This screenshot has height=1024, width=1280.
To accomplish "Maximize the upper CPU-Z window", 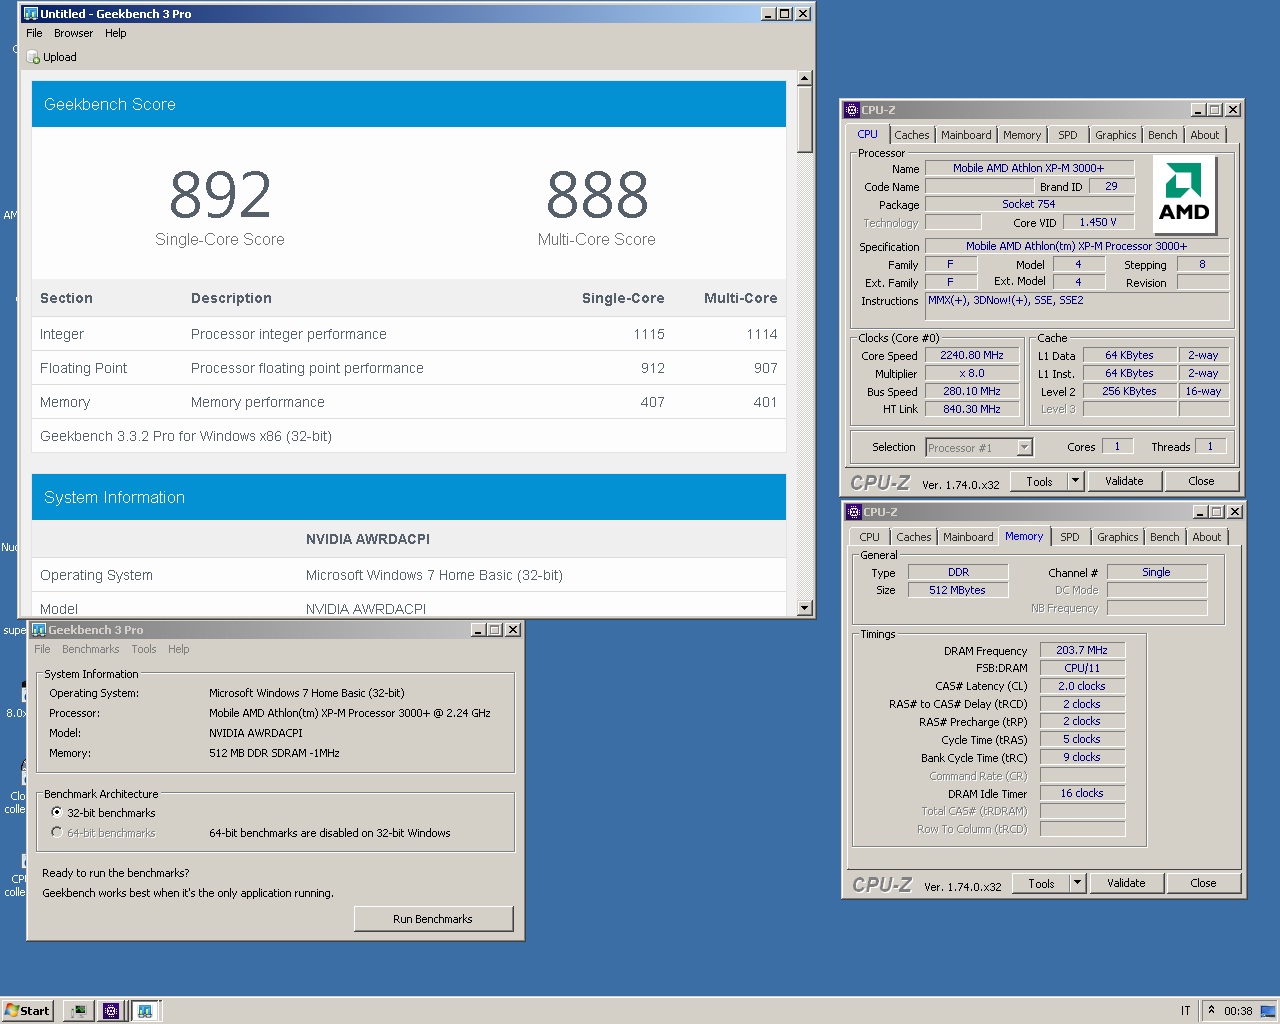I will coord(1215,110).
